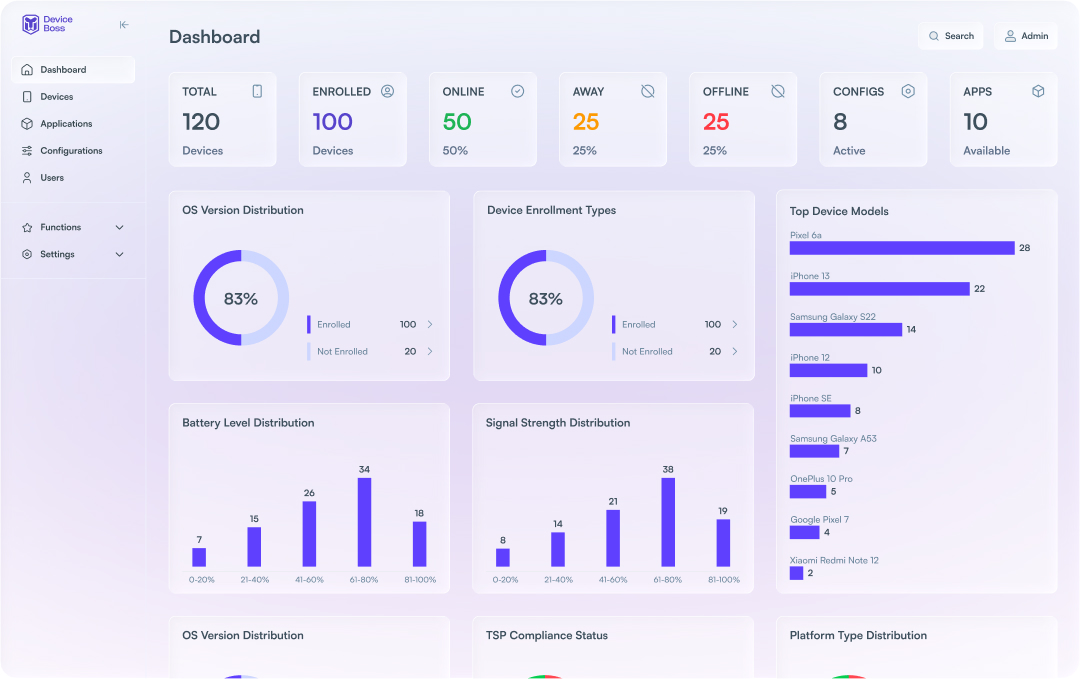1080x679 pixels.
Task: Click the Top Device Models heading
Action: (x=839, y=211)
